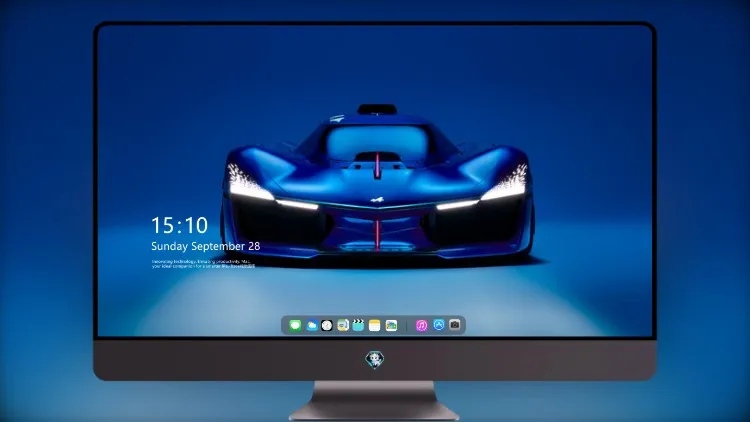Screen dimensions: 750x422
Task: Open the Clock app in the dock
Action: click(x=327, y=325)
